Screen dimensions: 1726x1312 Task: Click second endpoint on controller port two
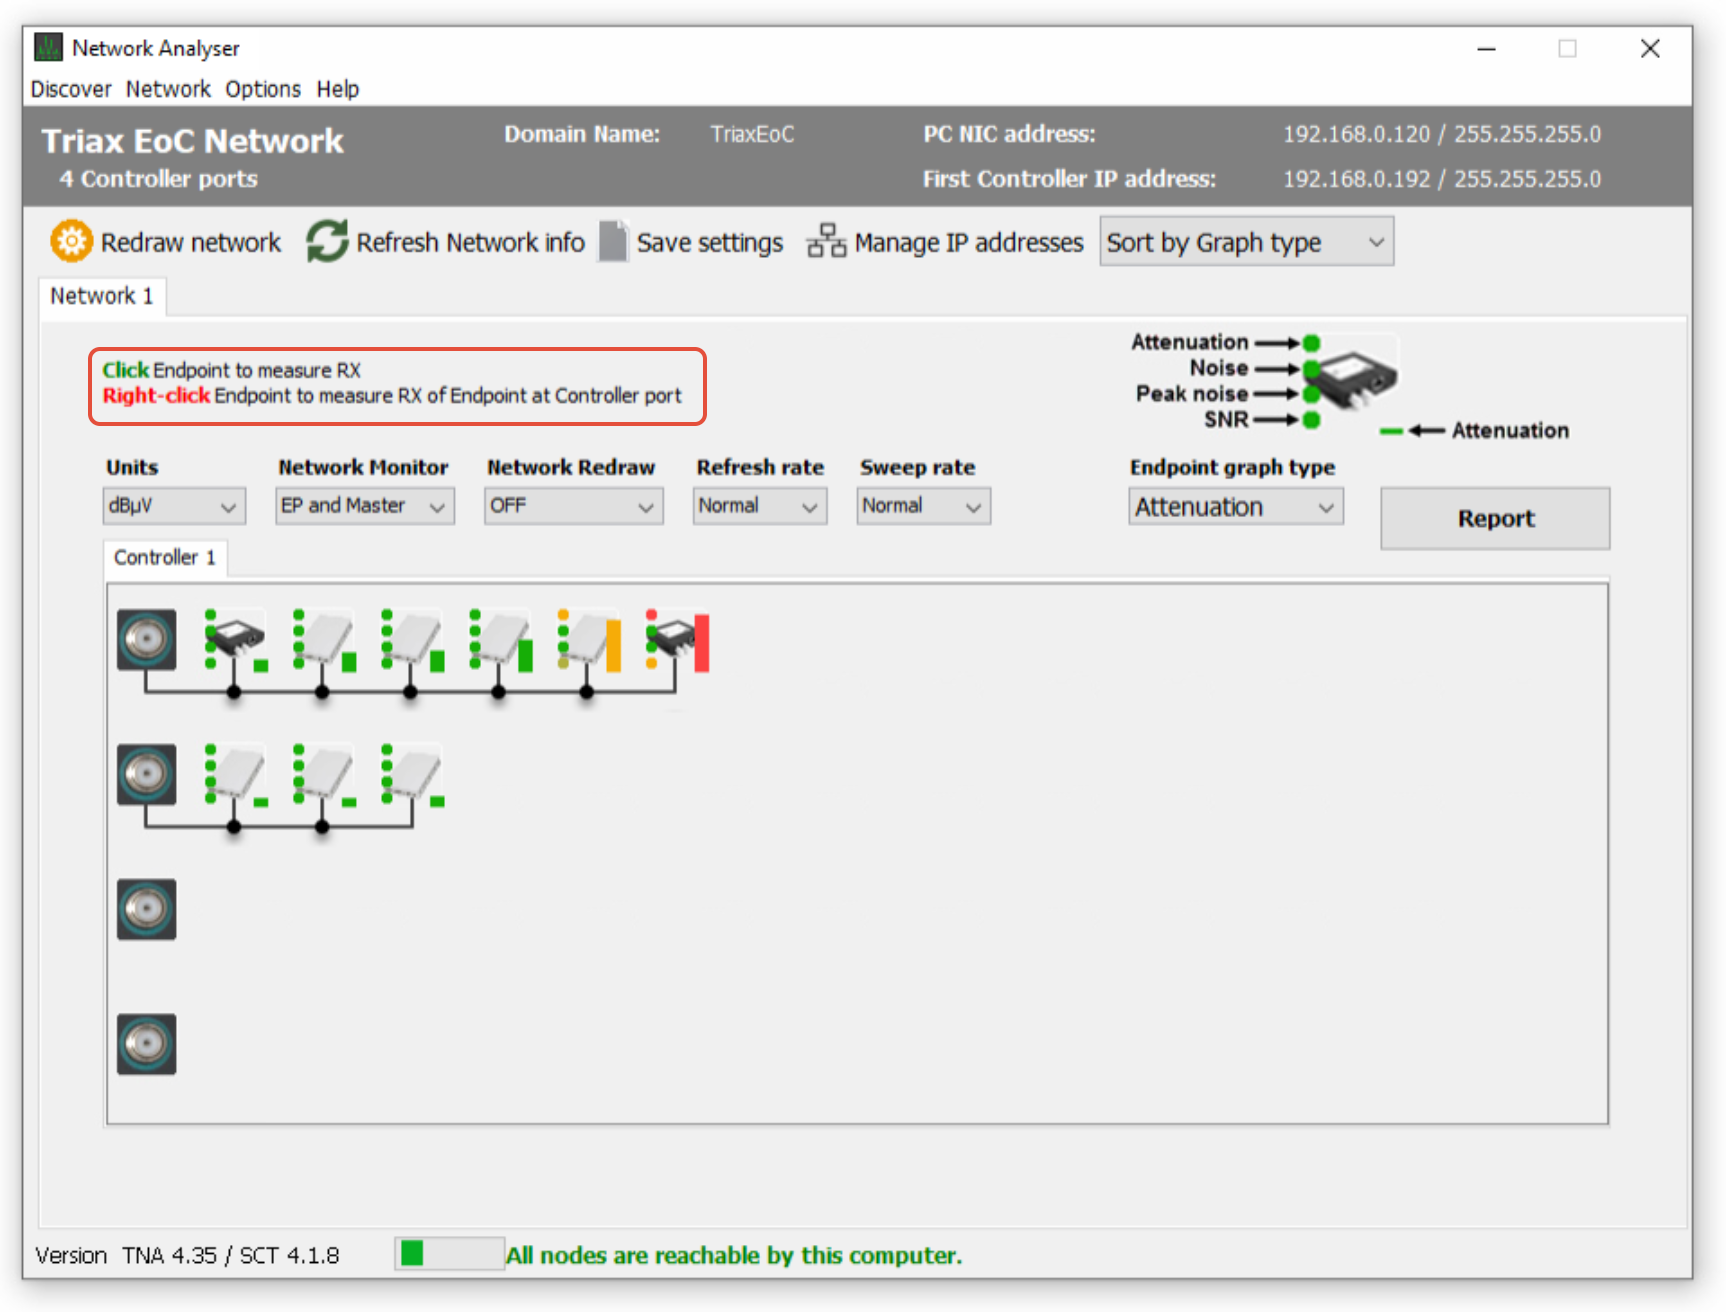point(326,774)
